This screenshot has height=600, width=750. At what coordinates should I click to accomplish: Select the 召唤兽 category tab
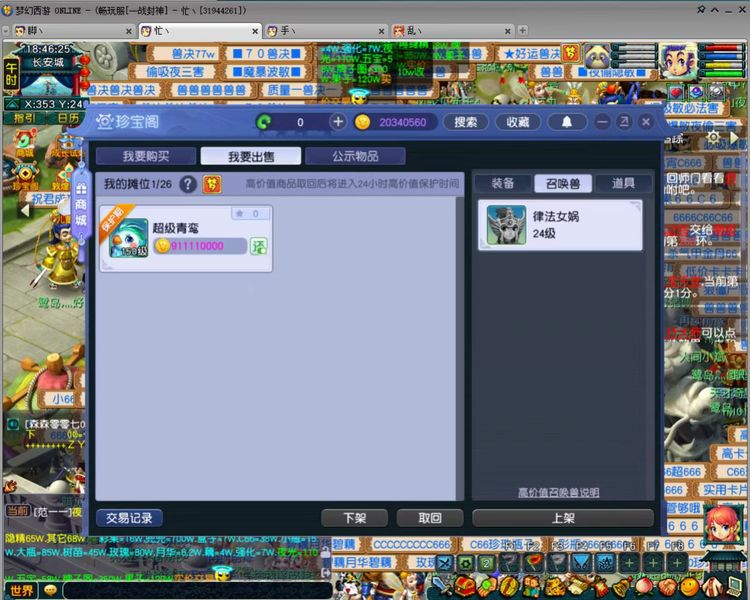click(562, 183)
